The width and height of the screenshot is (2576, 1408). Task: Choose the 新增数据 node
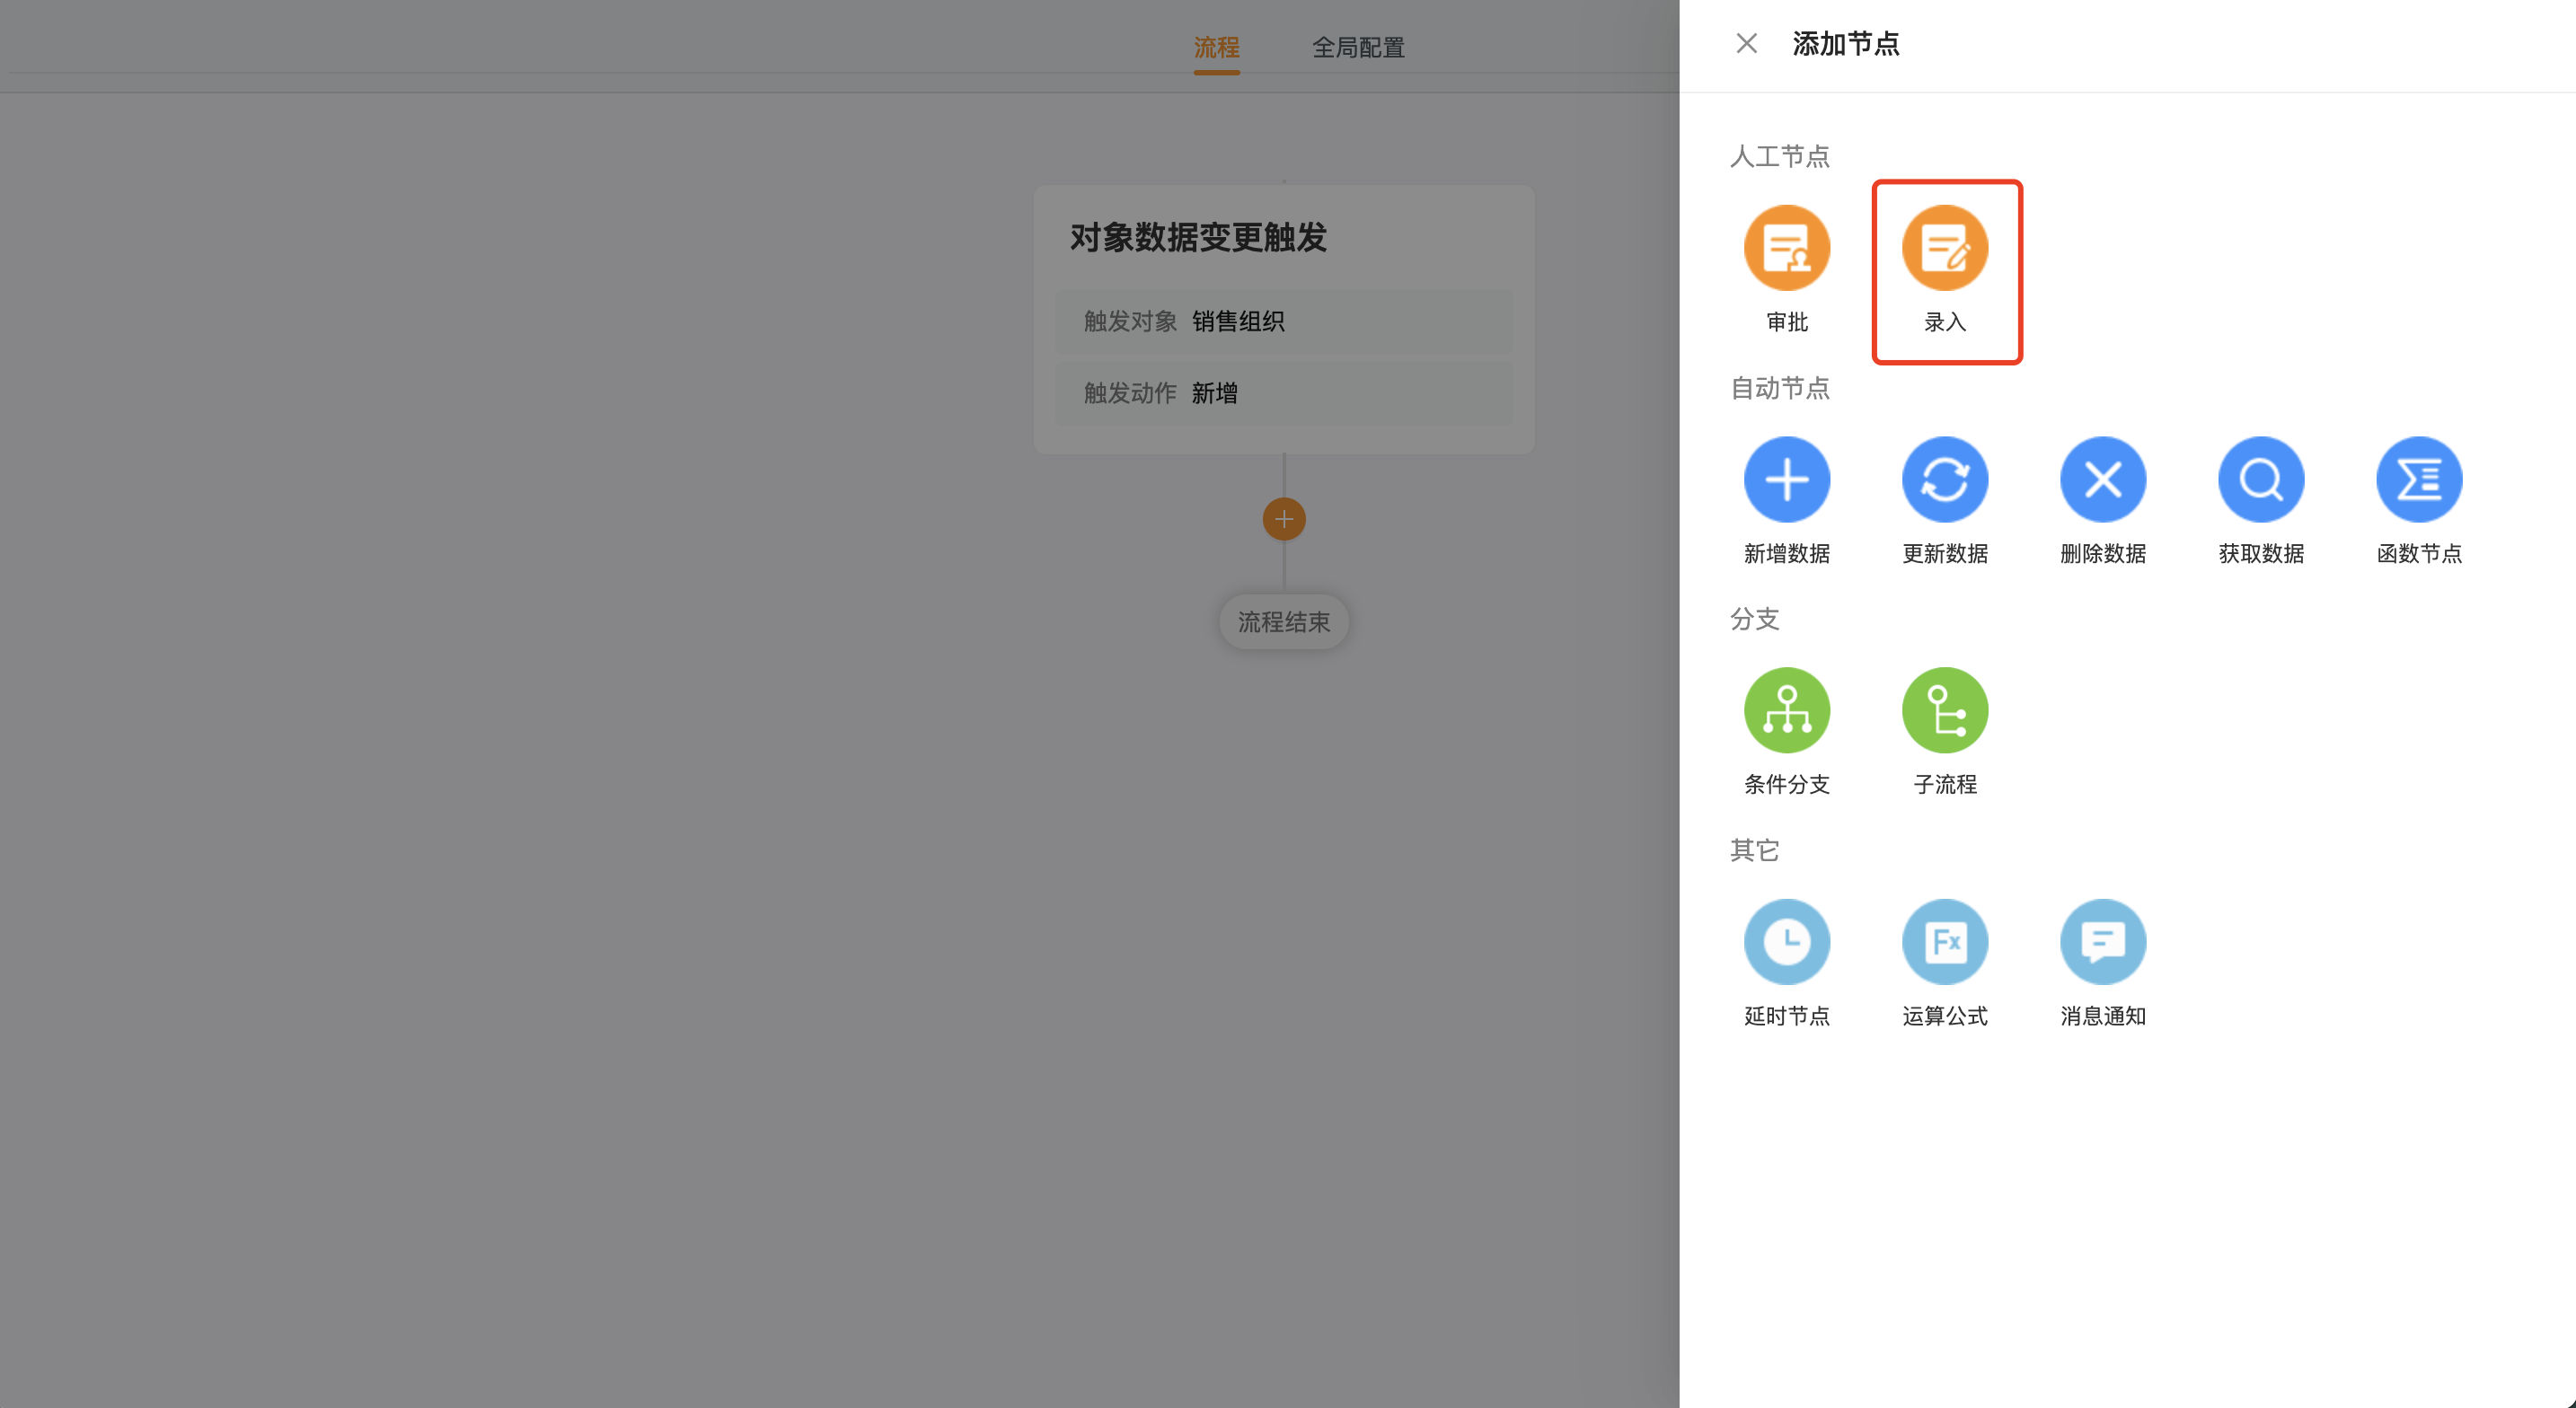coord(1786,479)
